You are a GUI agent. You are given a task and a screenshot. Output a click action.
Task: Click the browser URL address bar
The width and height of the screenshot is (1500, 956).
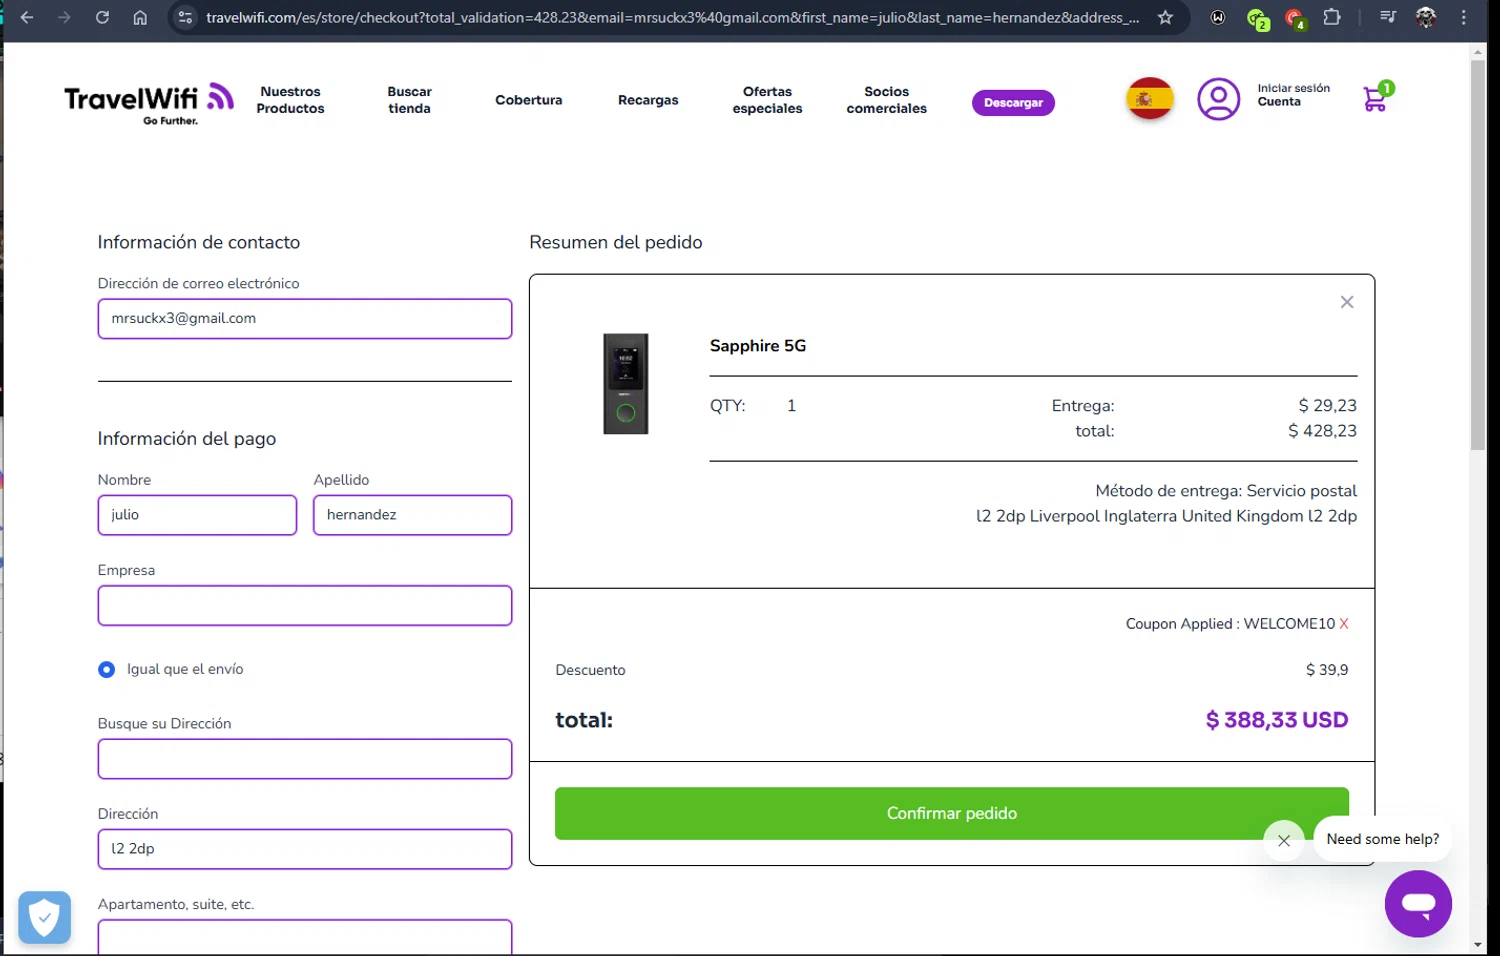tap(672, 17)
